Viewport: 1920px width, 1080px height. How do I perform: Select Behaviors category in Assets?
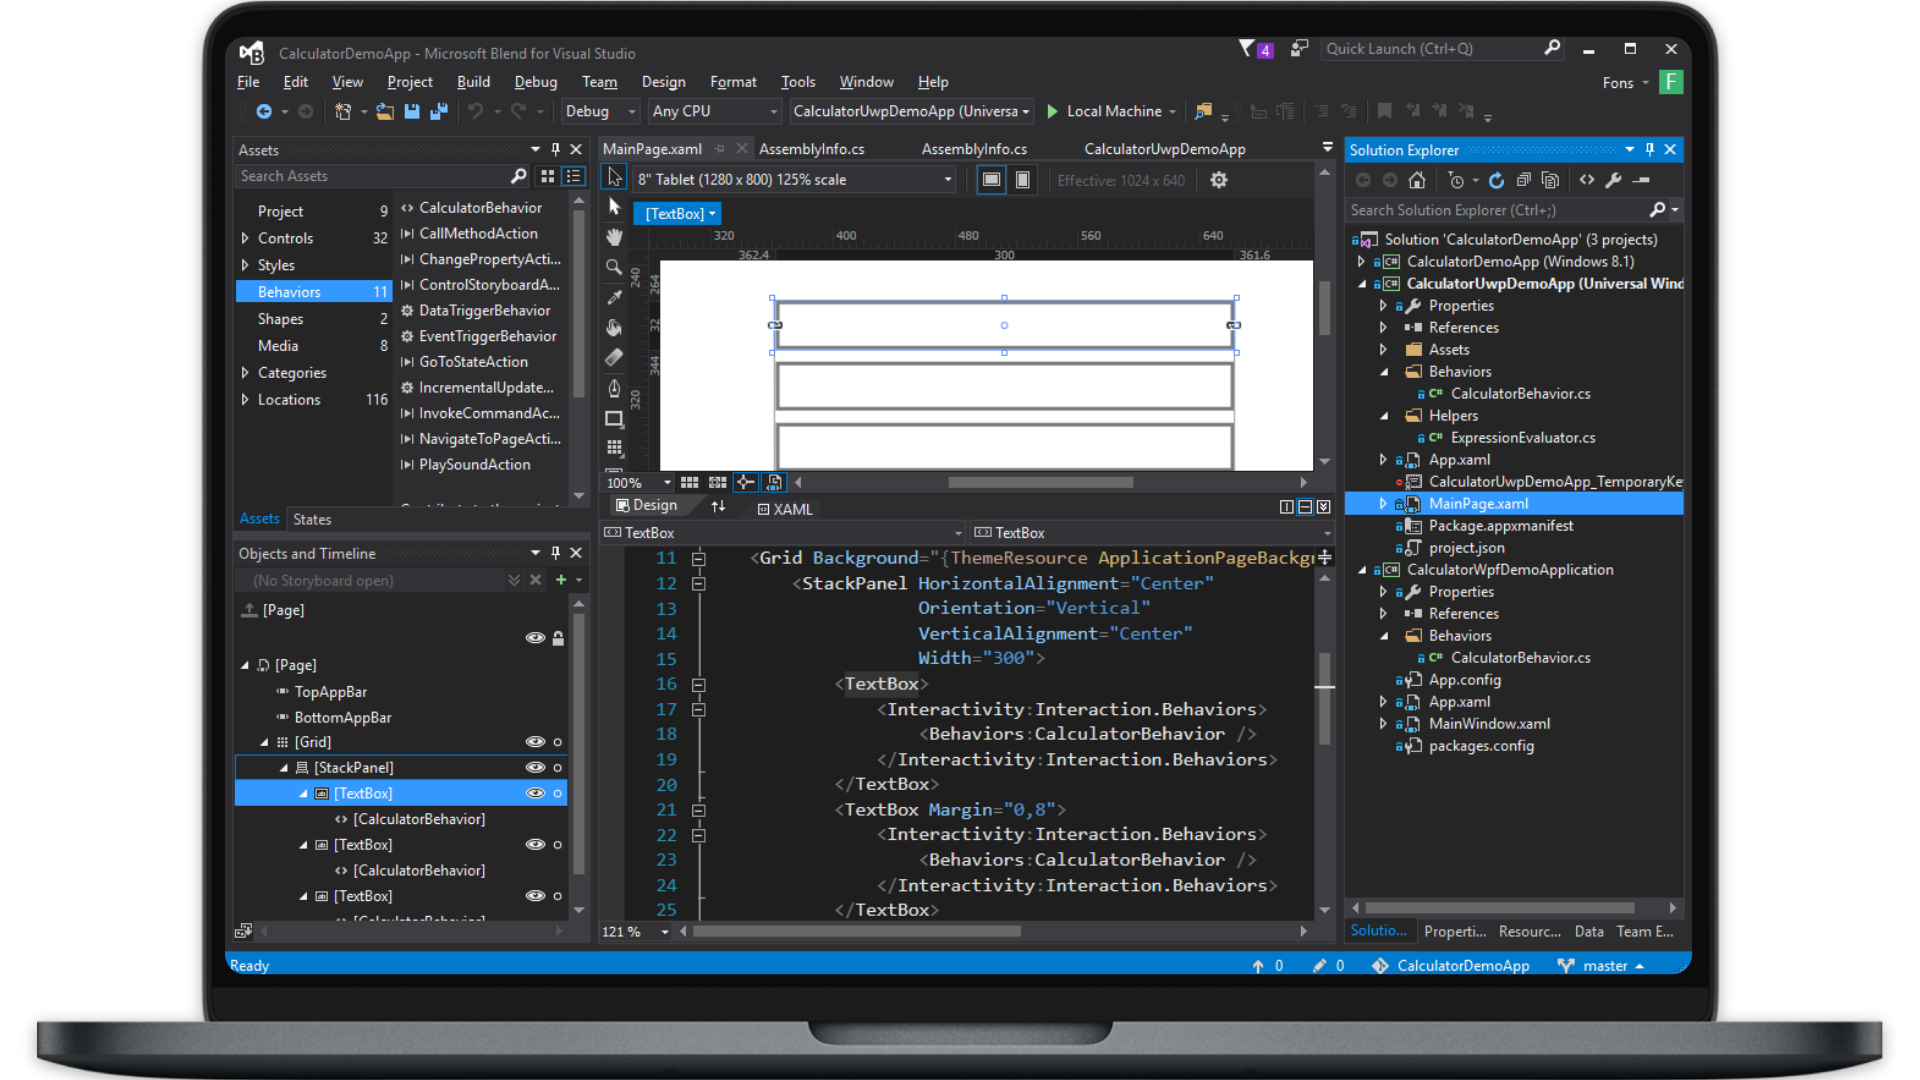313,291
